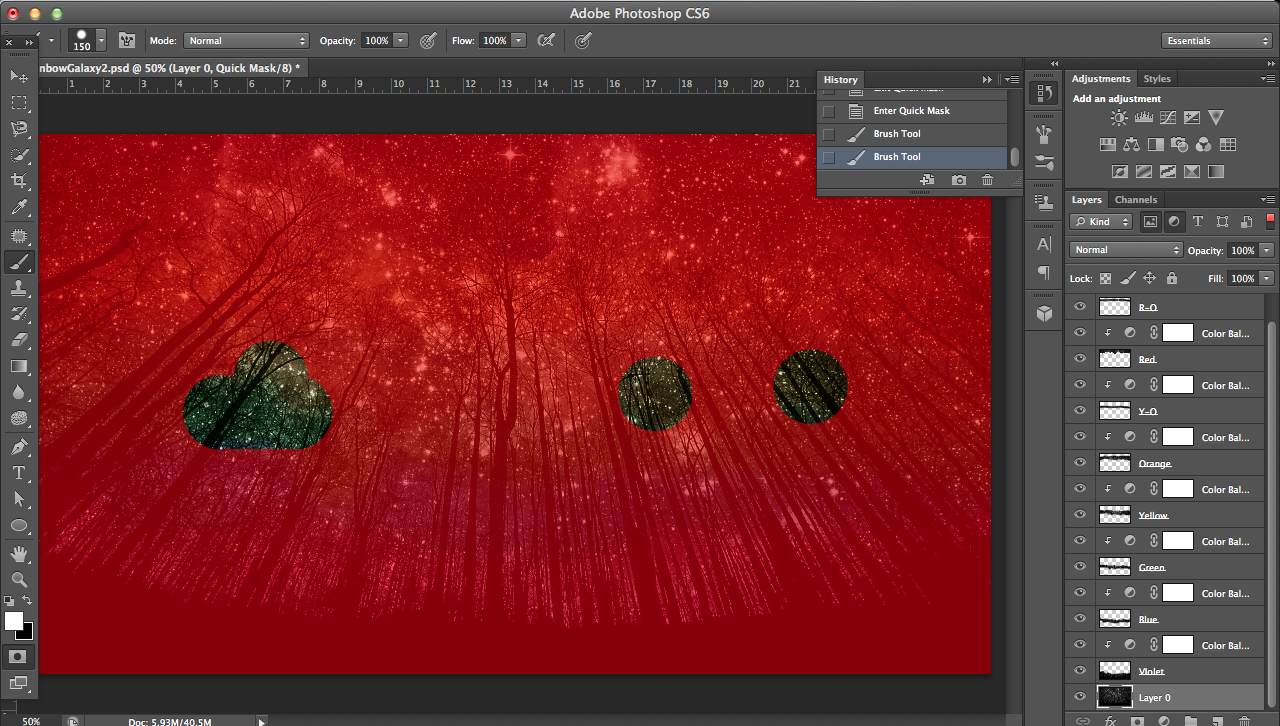Click the Red layer thumbnail

[1114, 359]
